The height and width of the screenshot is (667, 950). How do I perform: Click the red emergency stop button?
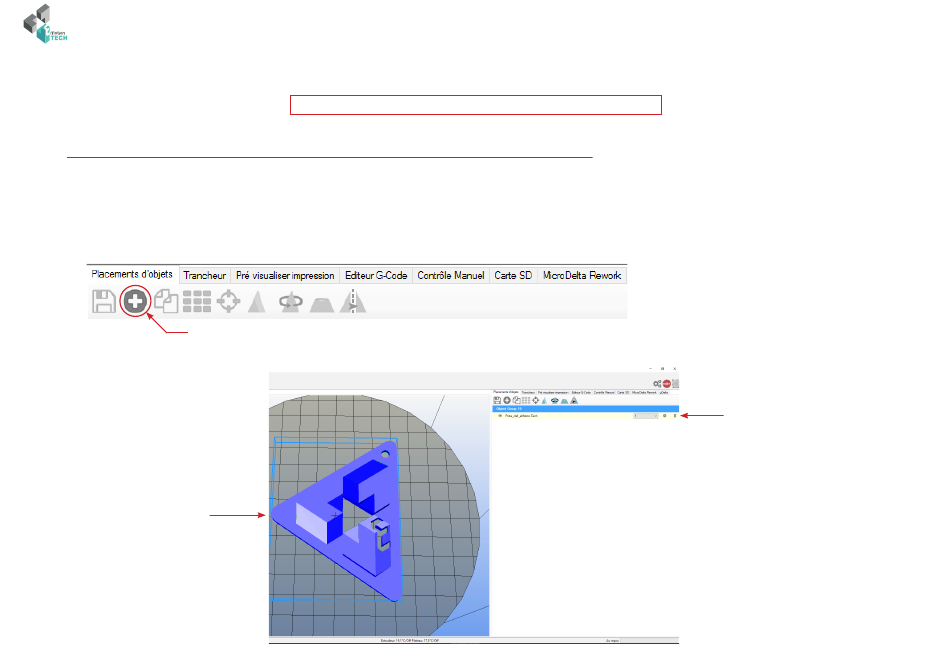[x=666, y=383]
